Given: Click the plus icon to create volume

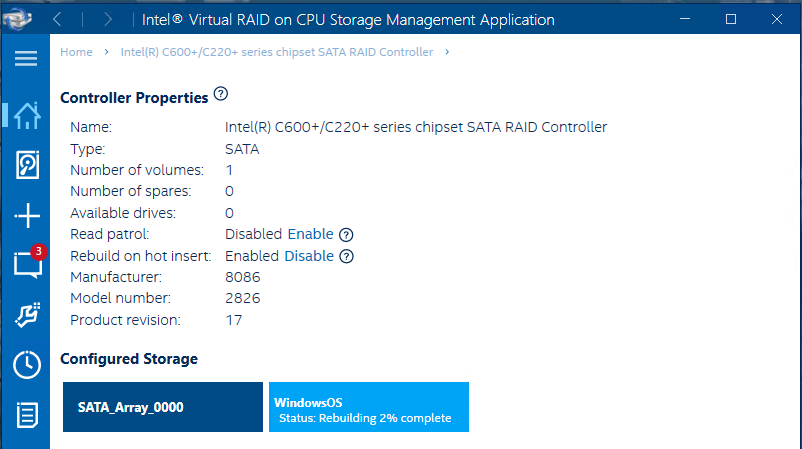Looking at the screenshot, I should click(x=27, y=215).
